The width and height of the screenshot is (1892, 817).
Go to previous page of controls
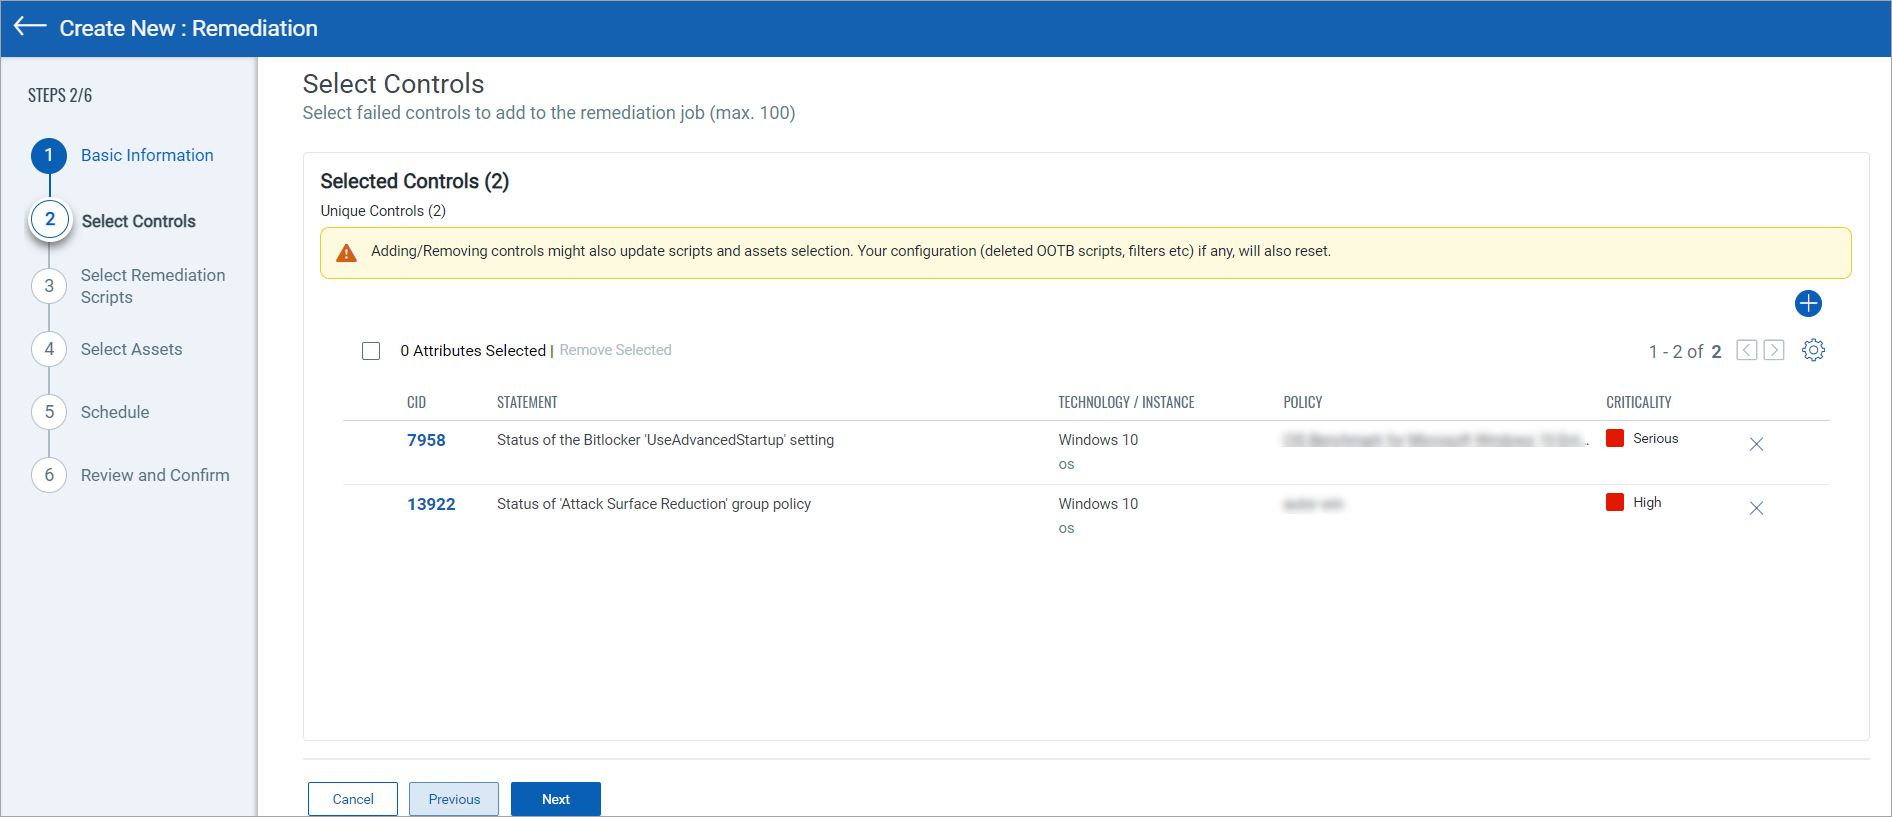click(1746, 350)
